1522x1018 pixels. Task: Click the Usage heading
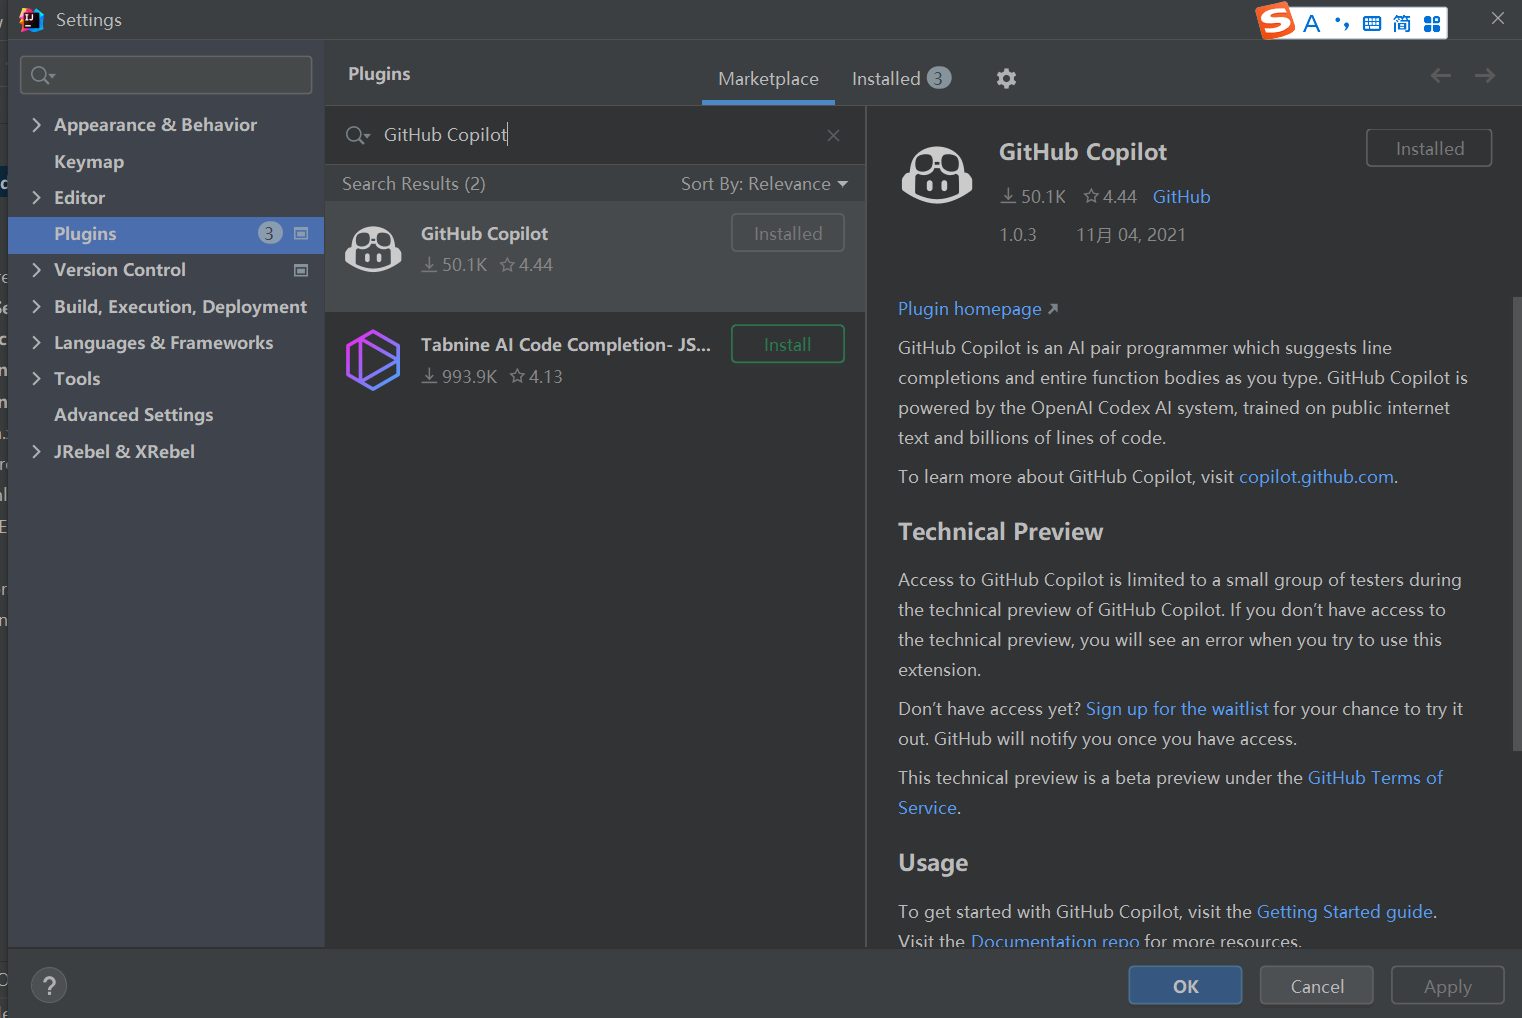click(933, 863)
